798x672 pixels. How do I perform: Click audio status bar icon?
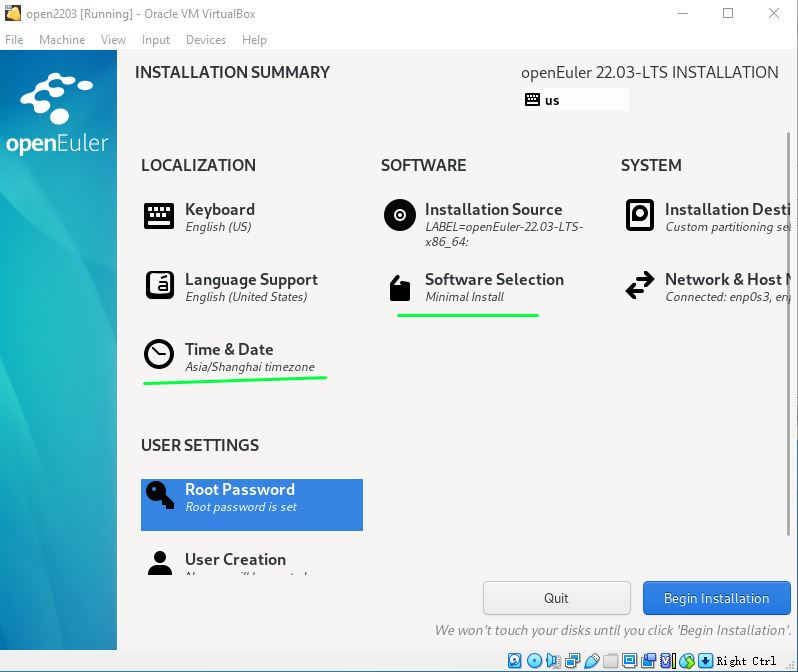(553, 661)
